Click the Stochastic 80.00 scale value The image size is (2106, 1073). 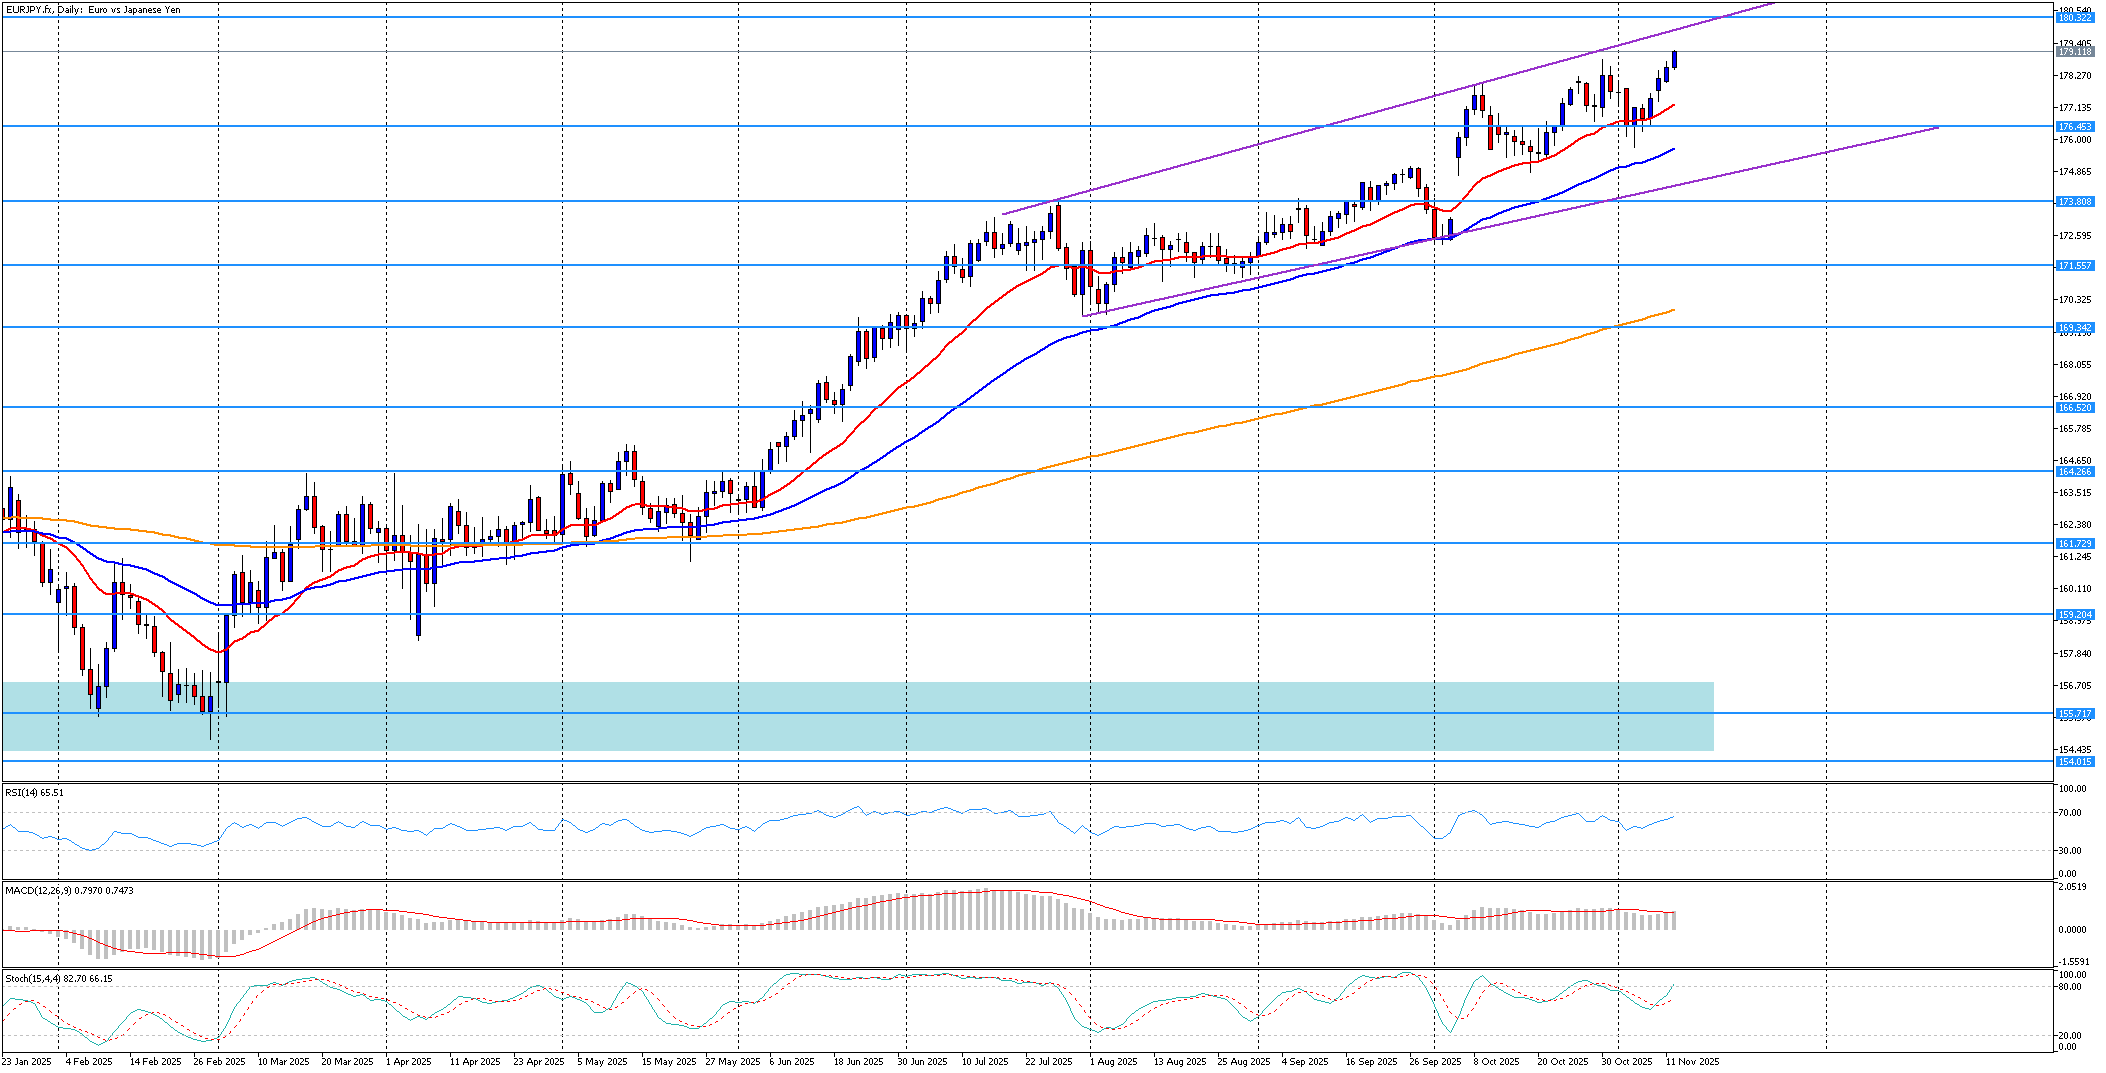coord(2070,987)
